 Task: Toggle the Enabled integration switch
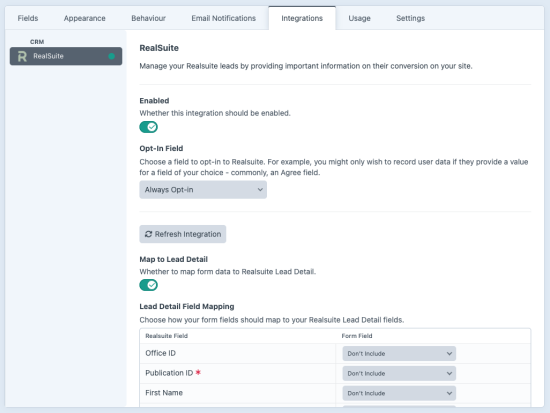click(148, 127)
